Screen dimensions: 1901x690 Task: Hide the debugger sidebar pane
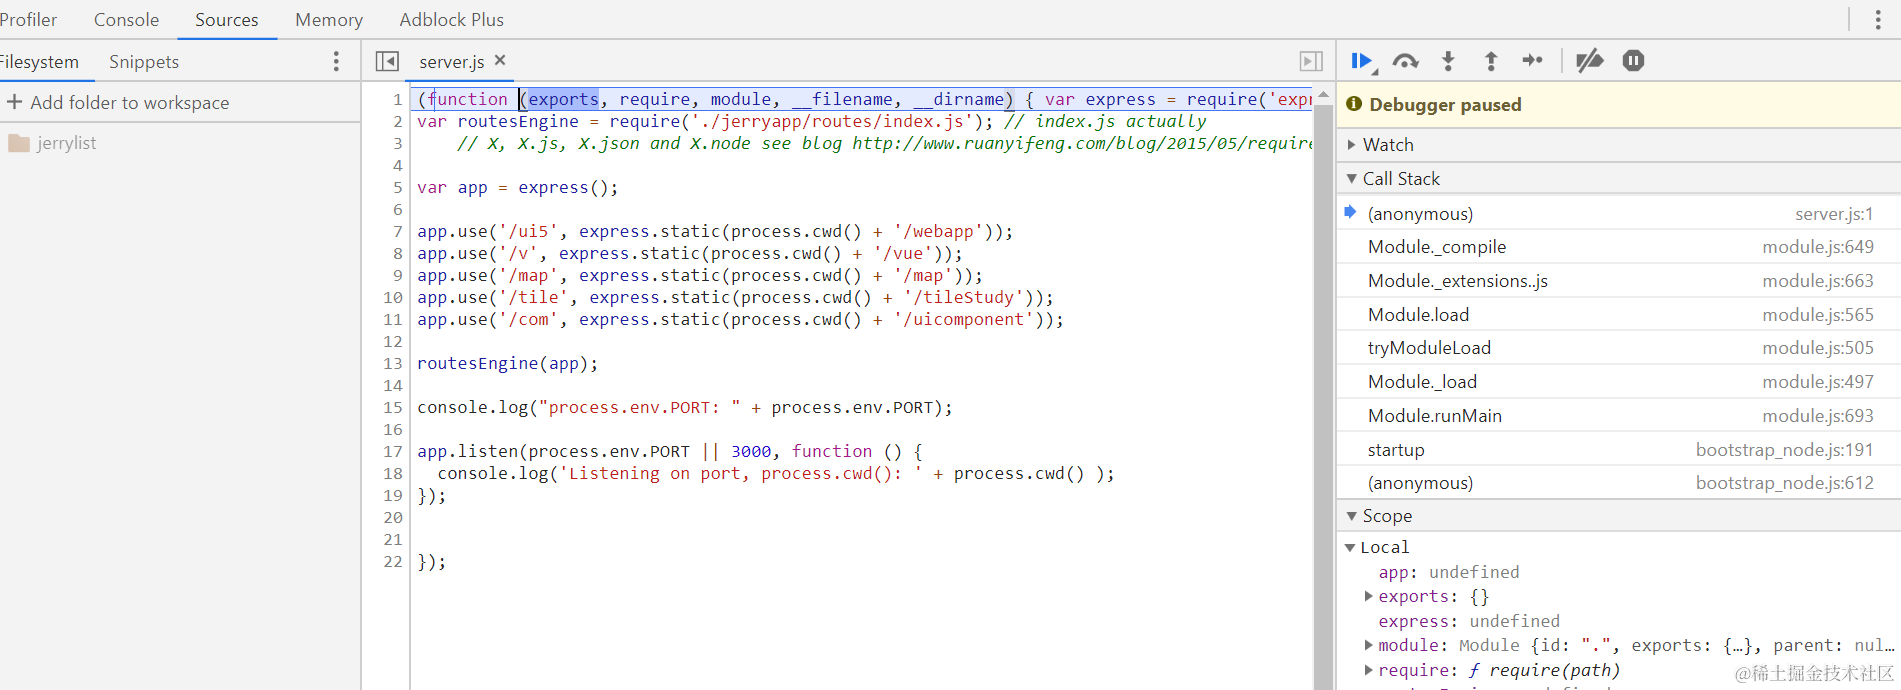pos(1311,61)
